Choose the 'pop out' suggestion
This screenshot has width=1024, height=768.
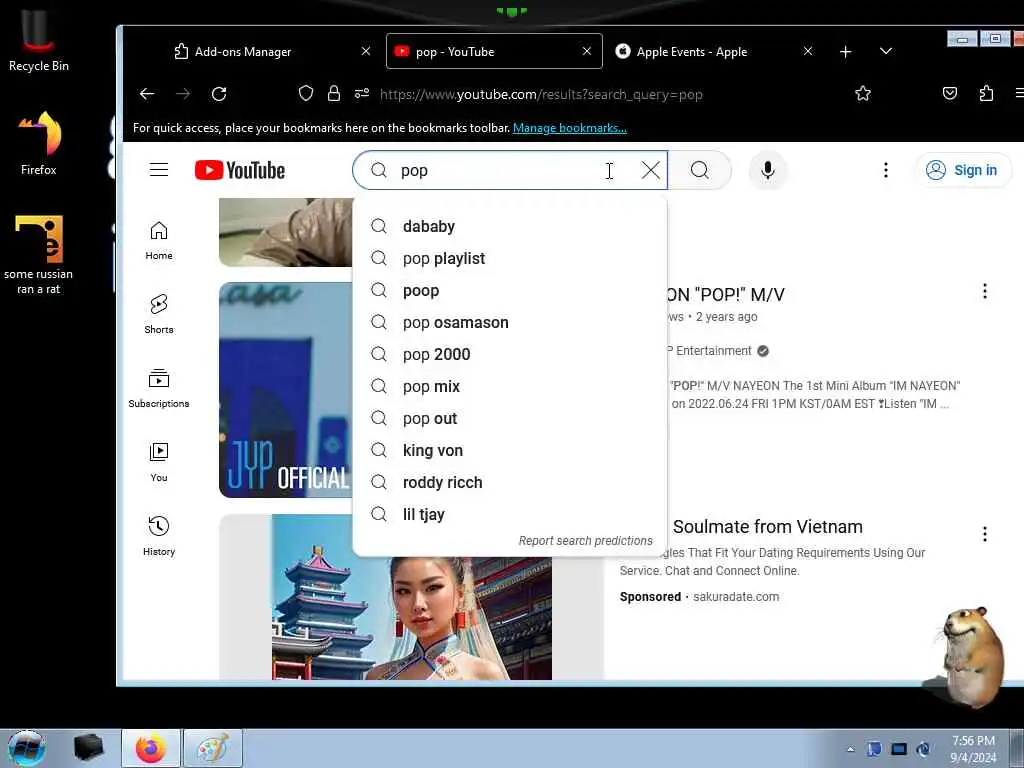(509, 419)
